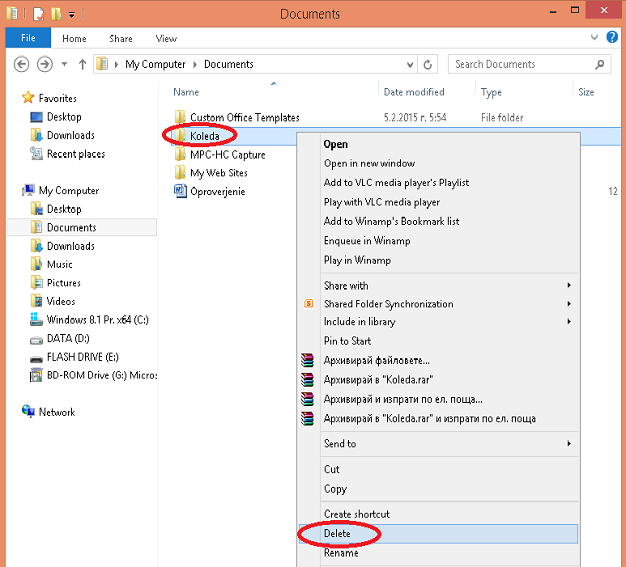Open the address bar history dropdown
The image size is (626, 567).
[408, 64]
